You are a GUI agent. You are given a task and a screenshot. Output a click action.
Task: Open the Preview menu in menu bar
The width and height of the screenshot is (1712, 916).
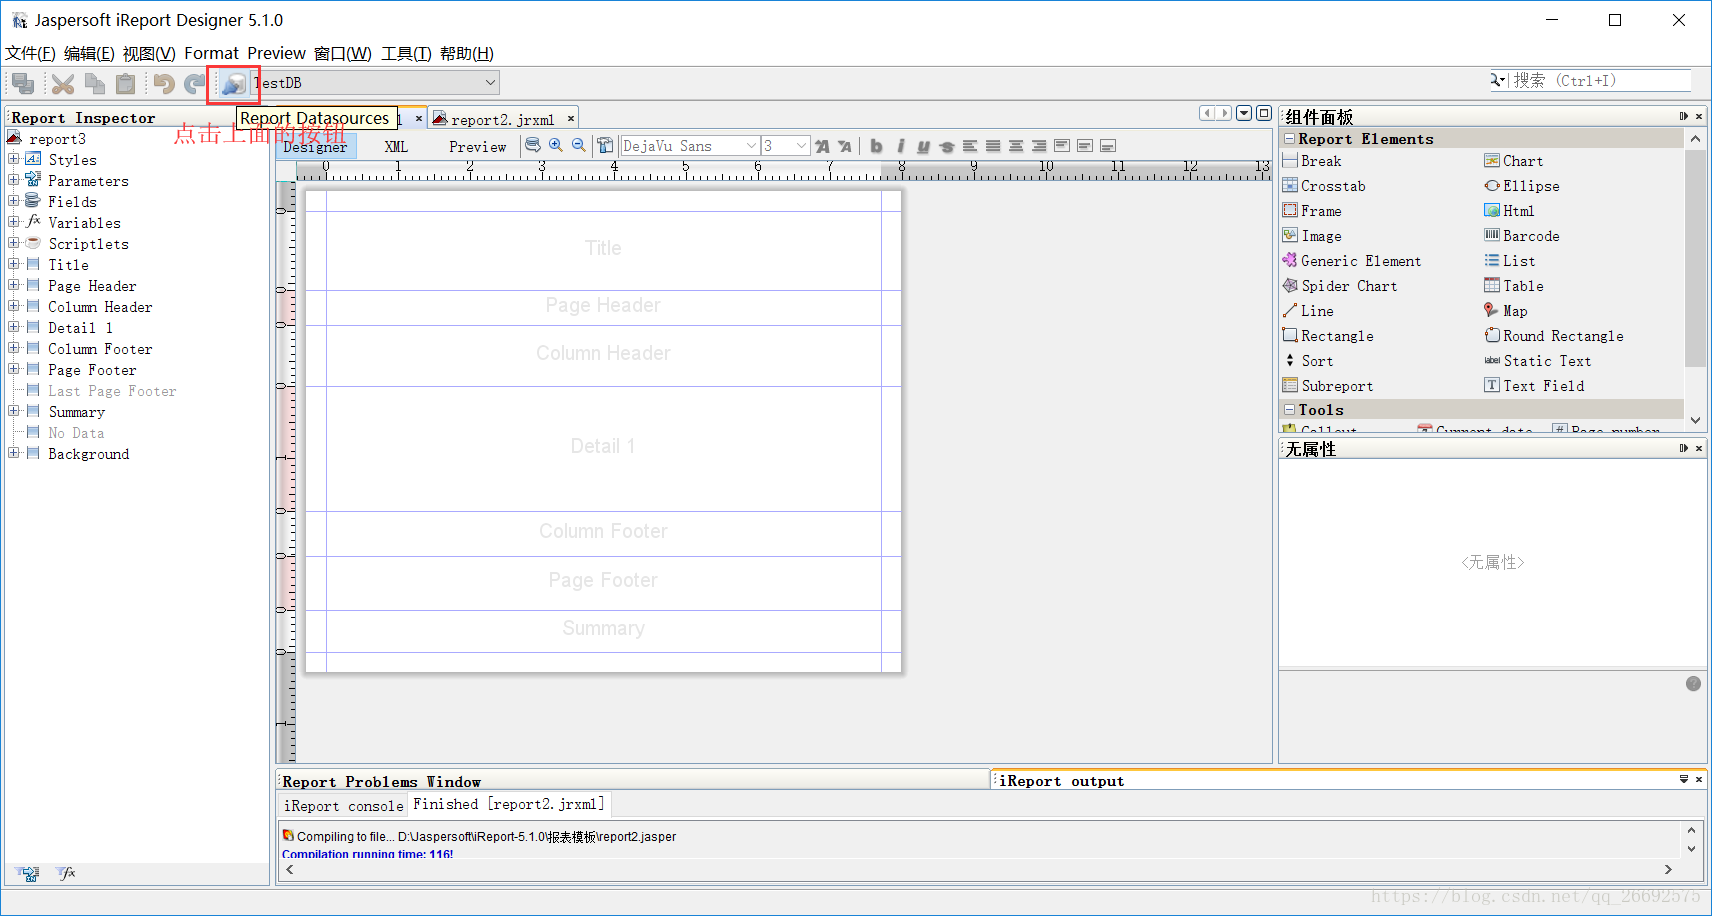[x=276, y=54]
